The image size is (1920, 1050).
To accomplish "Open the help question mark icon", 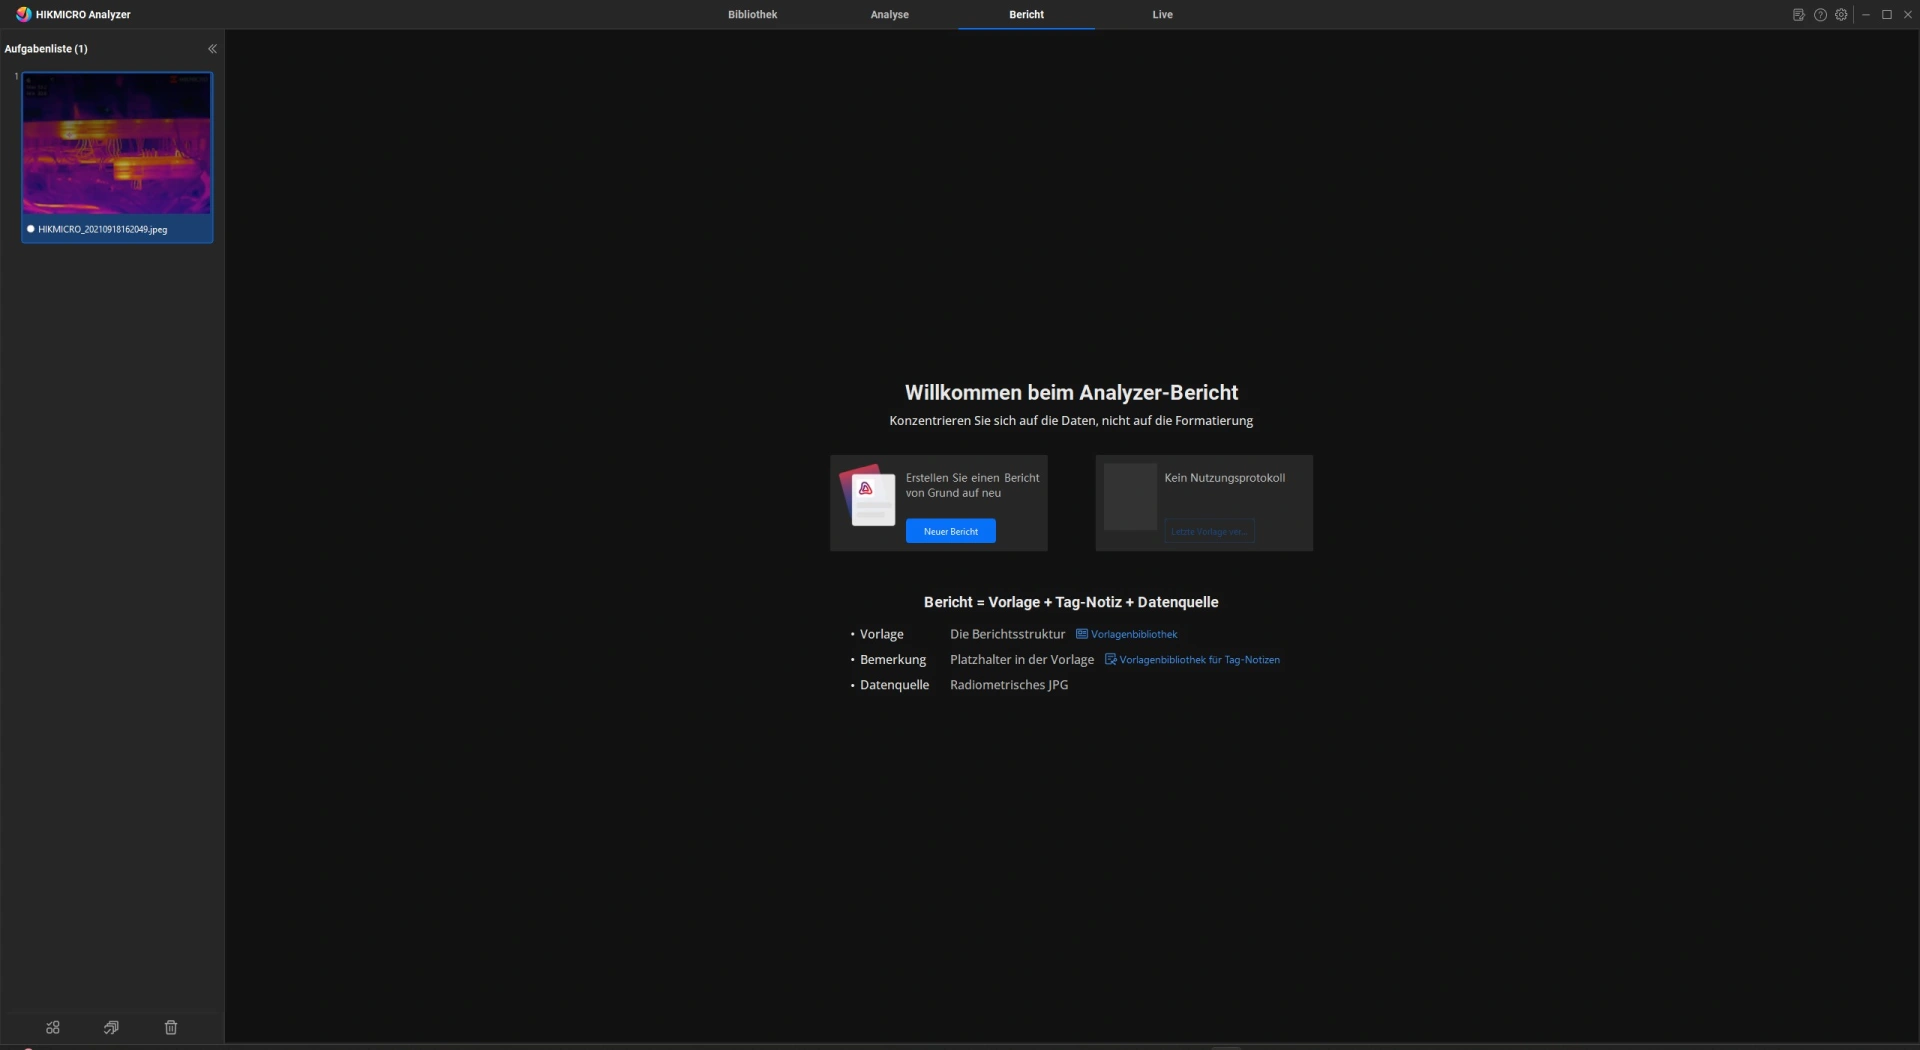I will pyautogui.click(x=1820, y=15).
